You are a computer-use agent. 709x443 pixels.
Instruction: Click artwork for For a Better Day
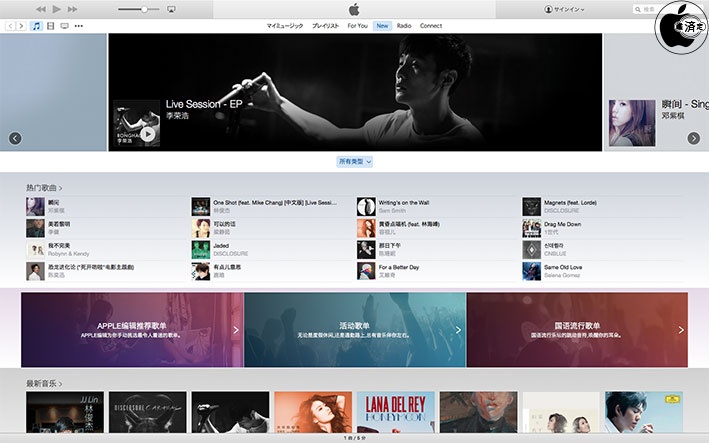366,271
